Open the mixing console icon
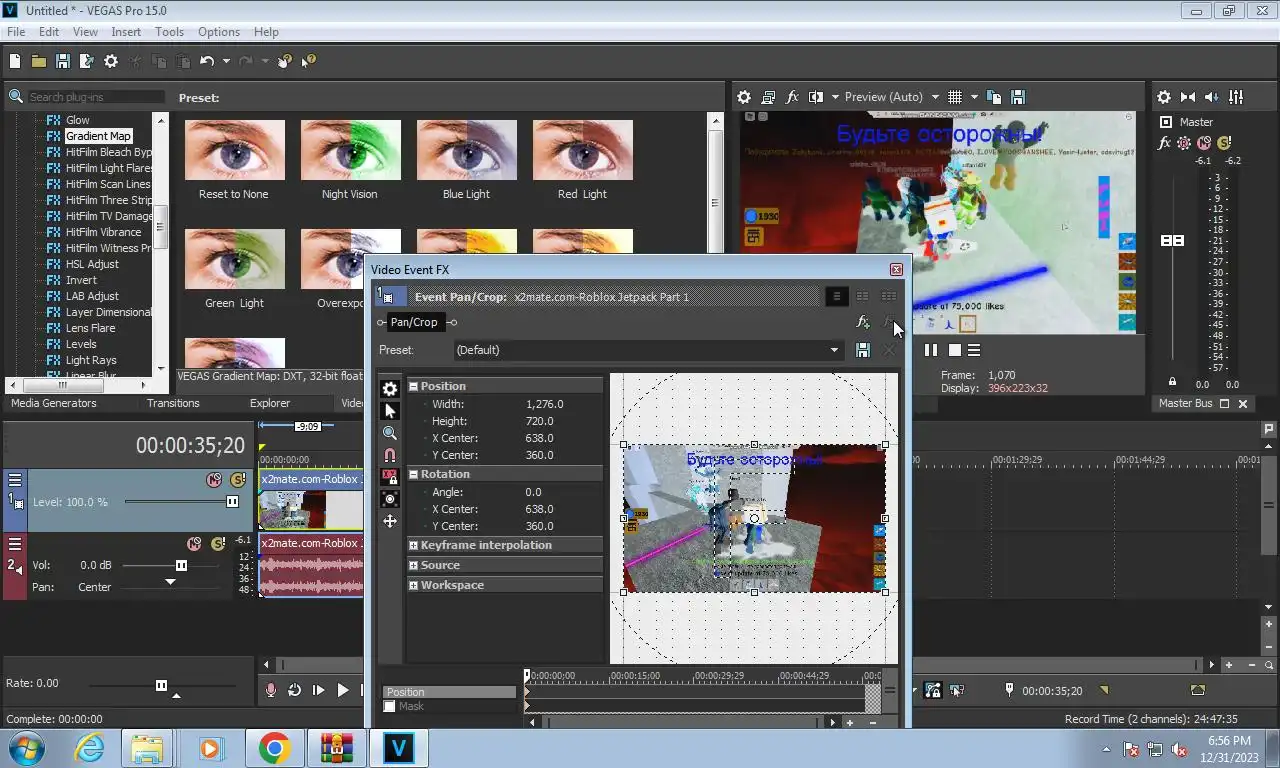Image resolution: width=1280 pixels, height=768 pixels. [1236, 97]
